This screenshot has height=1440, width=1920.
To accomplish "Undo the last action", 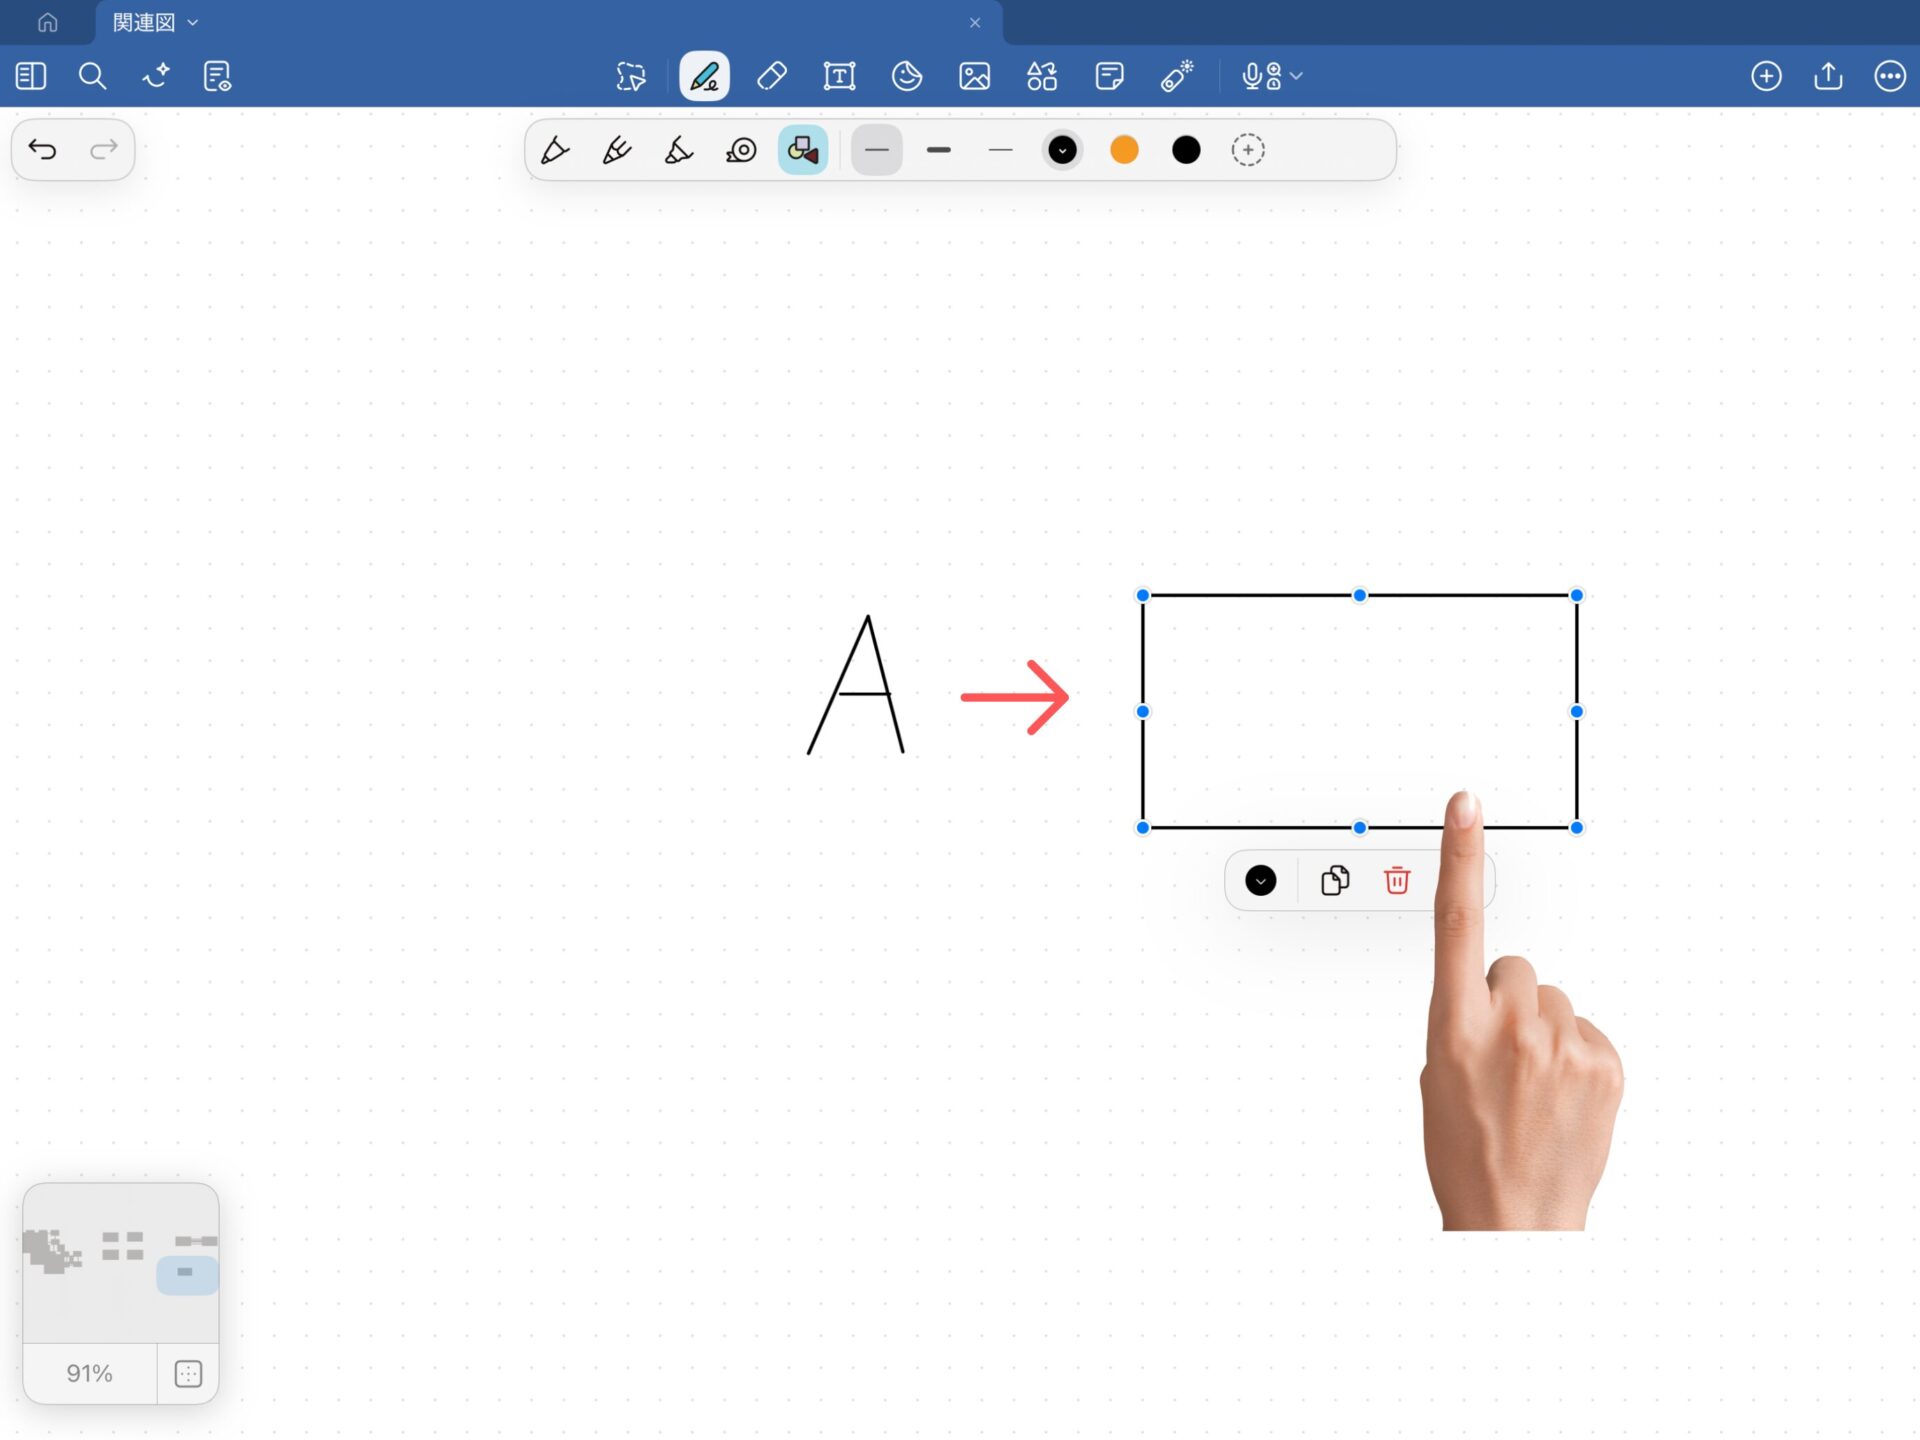I will tap(42, 150).
